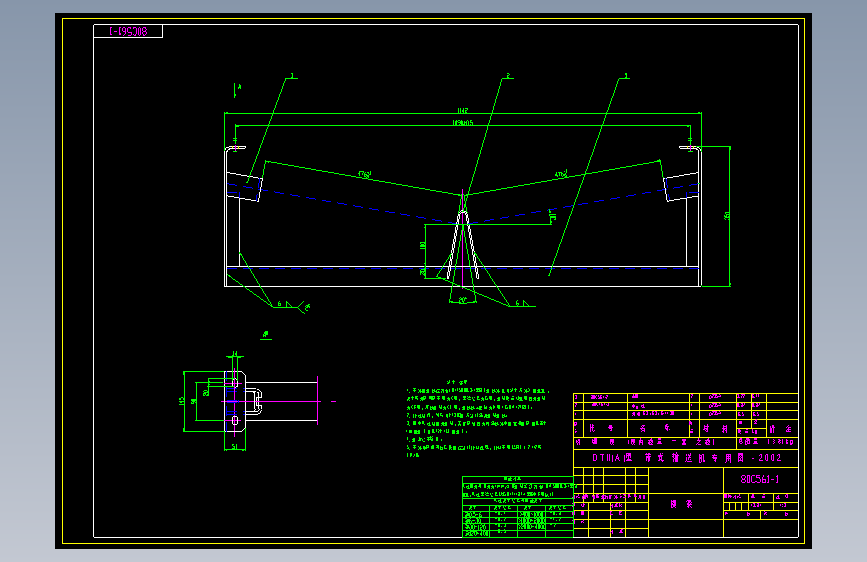Select the mirrored drawing number box at top-left
Image resolution: width=867 pixels, height=562 pixels.
[x=128, y=32]
